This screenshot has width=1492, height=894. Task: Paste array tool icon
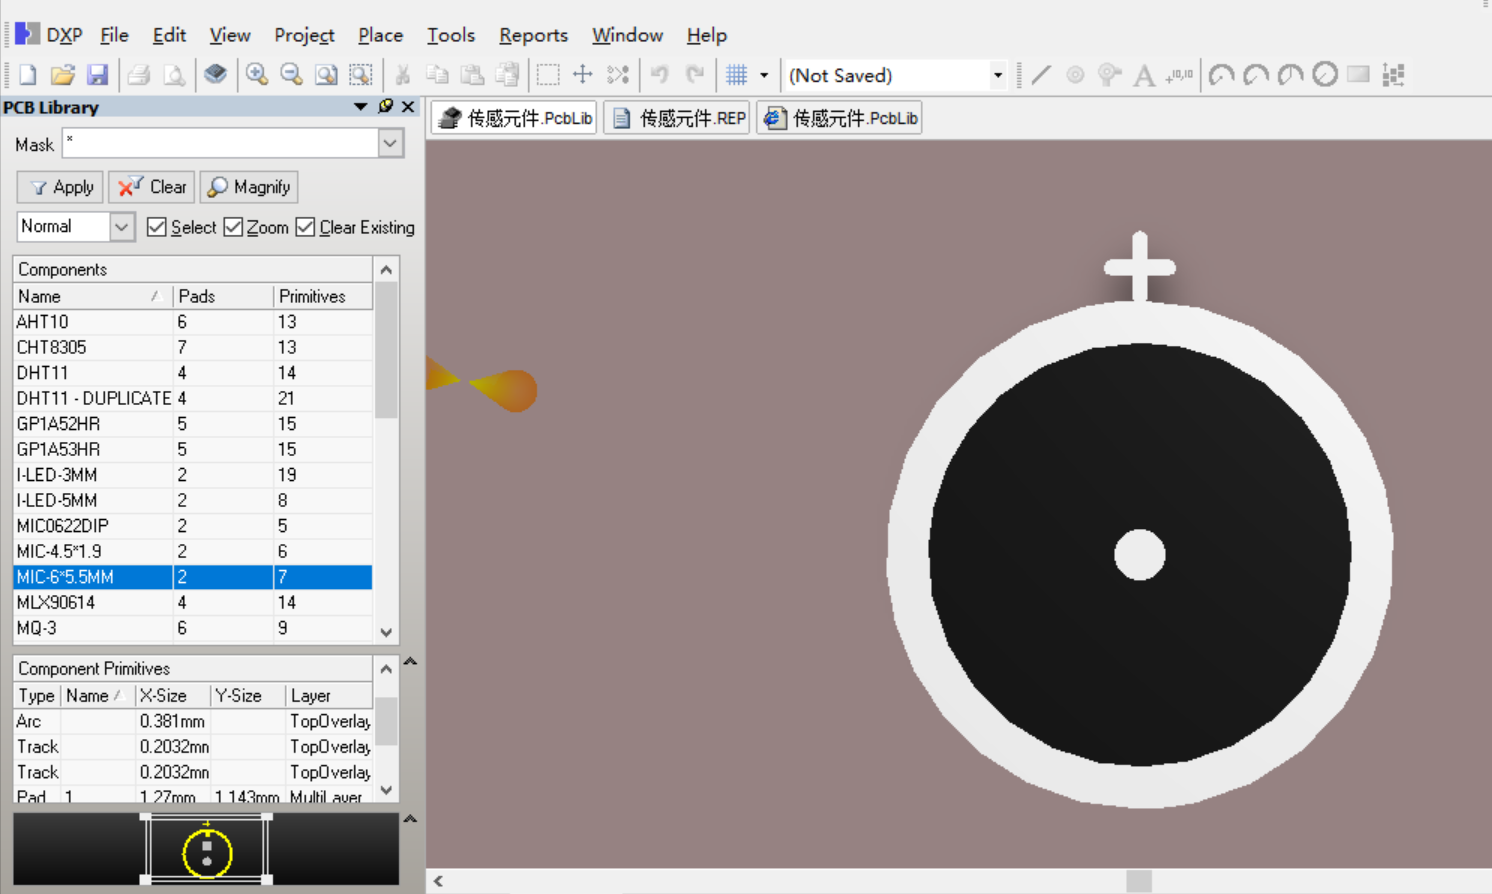point(1393,75)
